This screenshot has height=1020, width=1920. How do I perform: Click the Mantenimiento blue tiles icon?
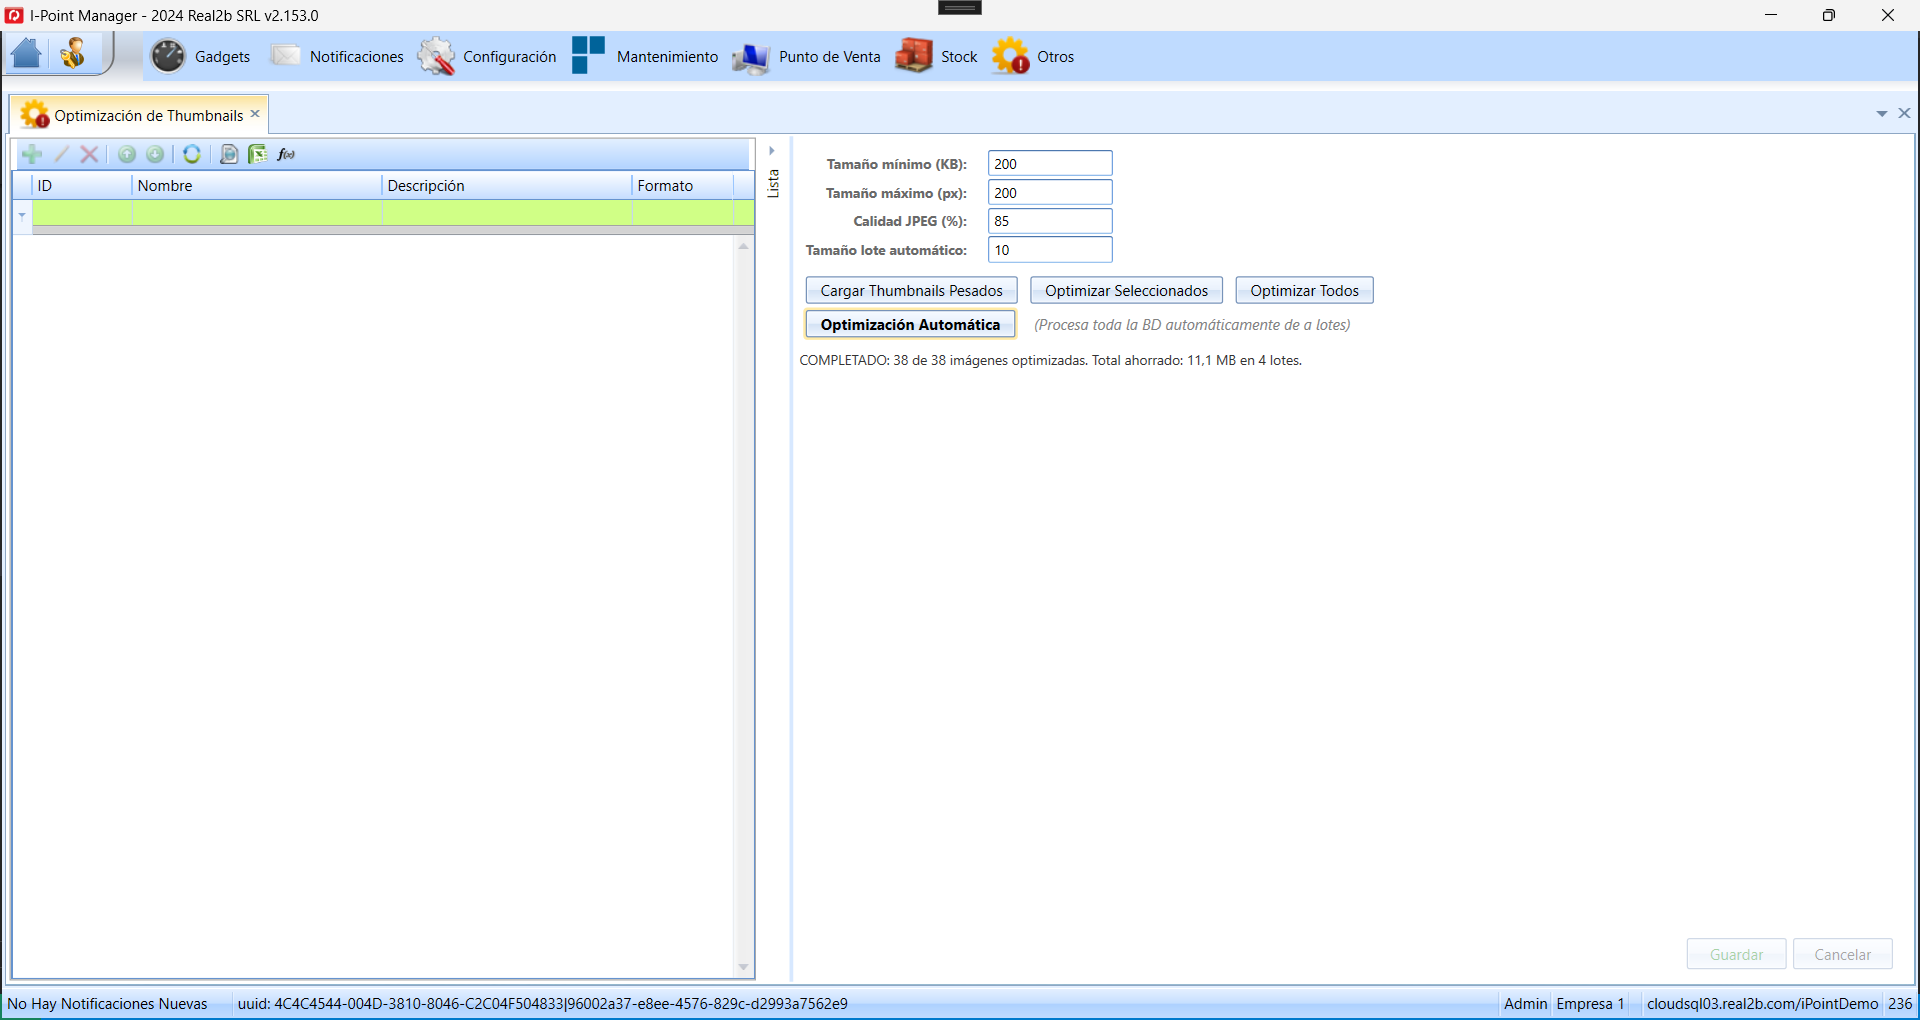point(589,55)
